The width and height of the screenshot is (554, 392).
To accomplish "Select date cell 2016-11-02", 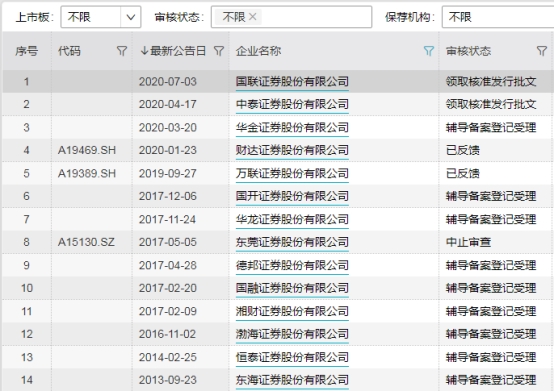I will point(167,334).
